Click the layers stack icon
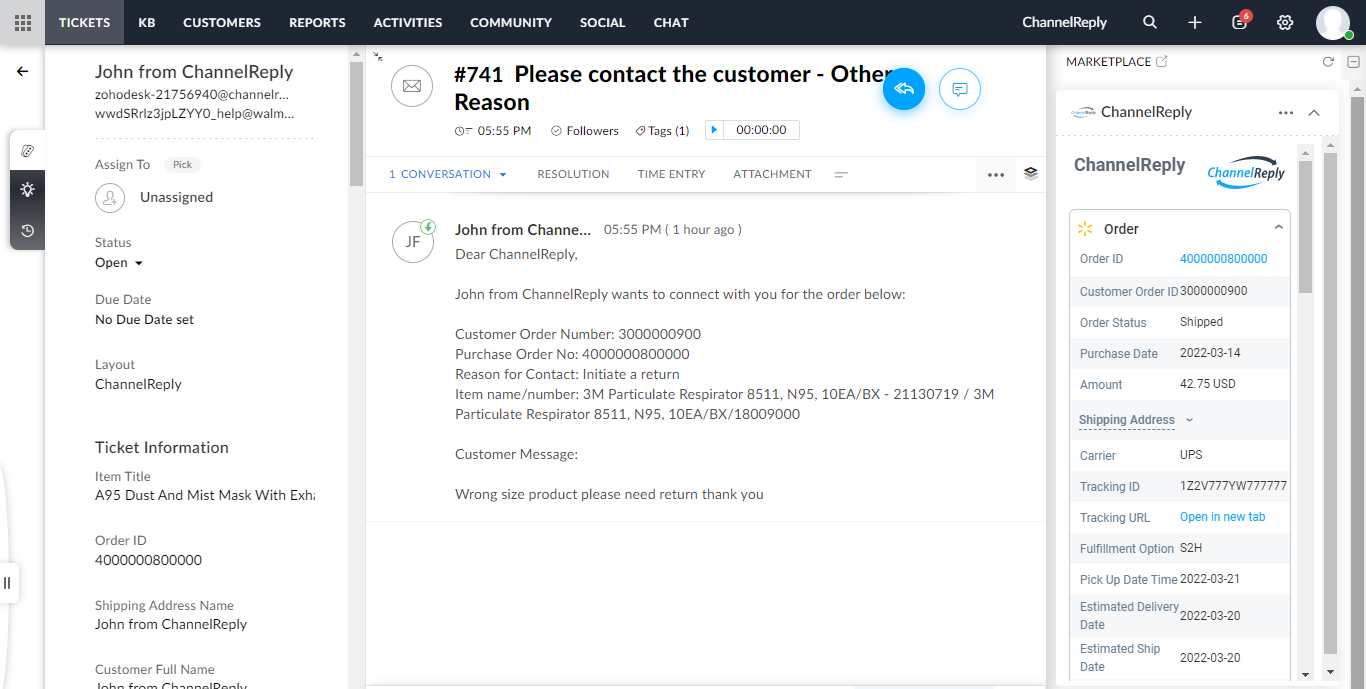Screen dimensions: 1366x689 pyautogui.click(x=1031, y=173)
